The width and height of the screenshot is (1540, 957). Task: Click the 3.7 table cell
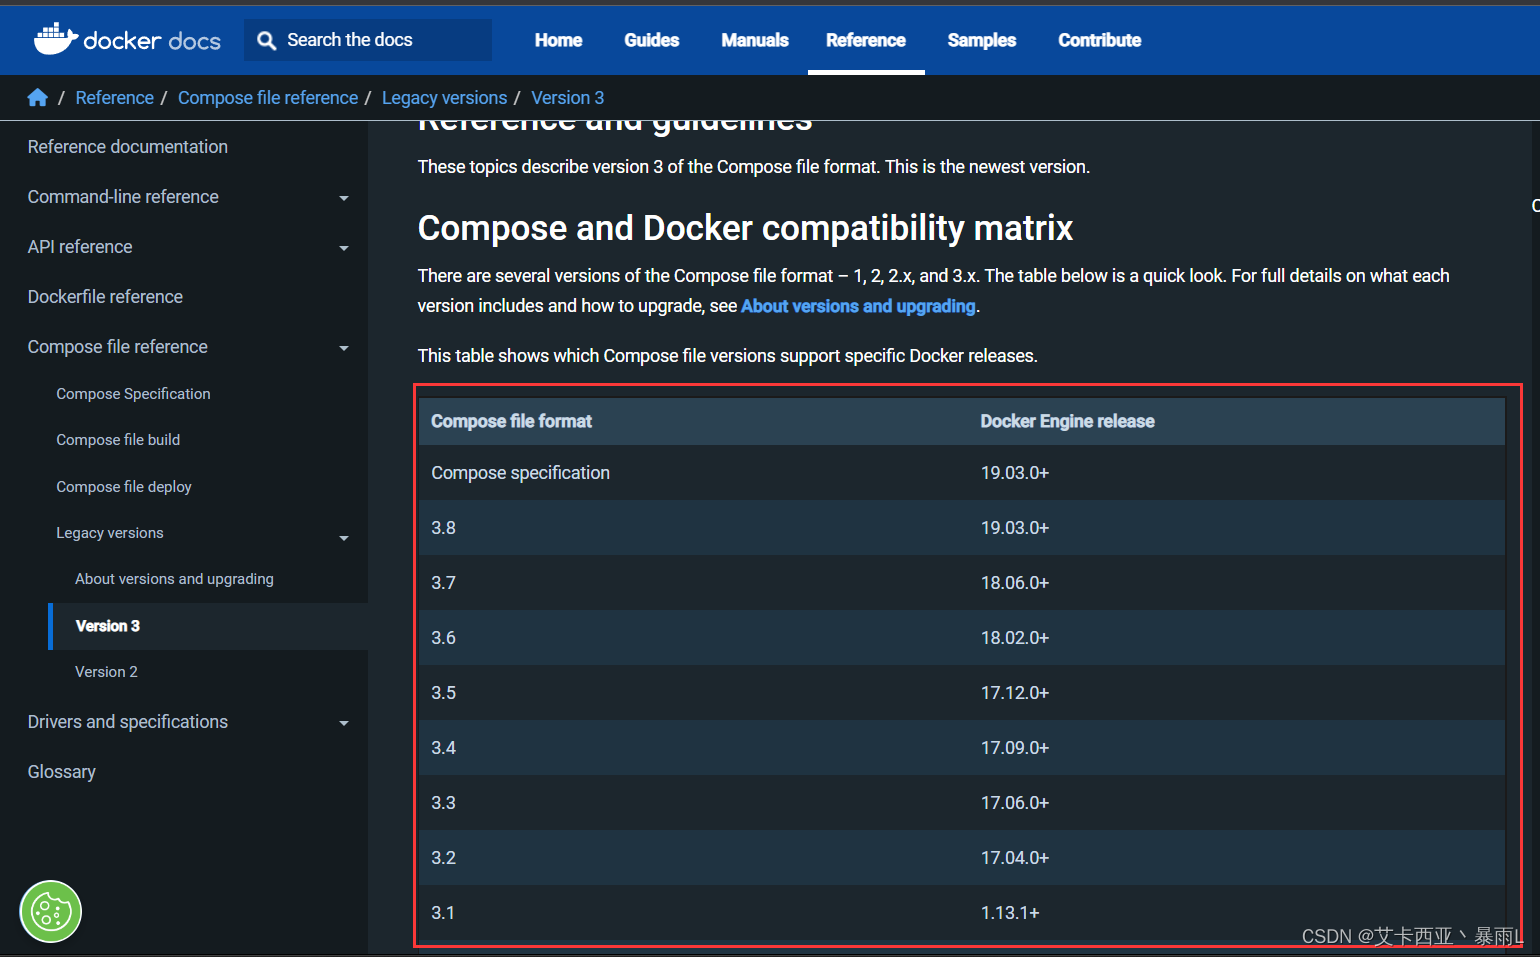tap(443, 583)
